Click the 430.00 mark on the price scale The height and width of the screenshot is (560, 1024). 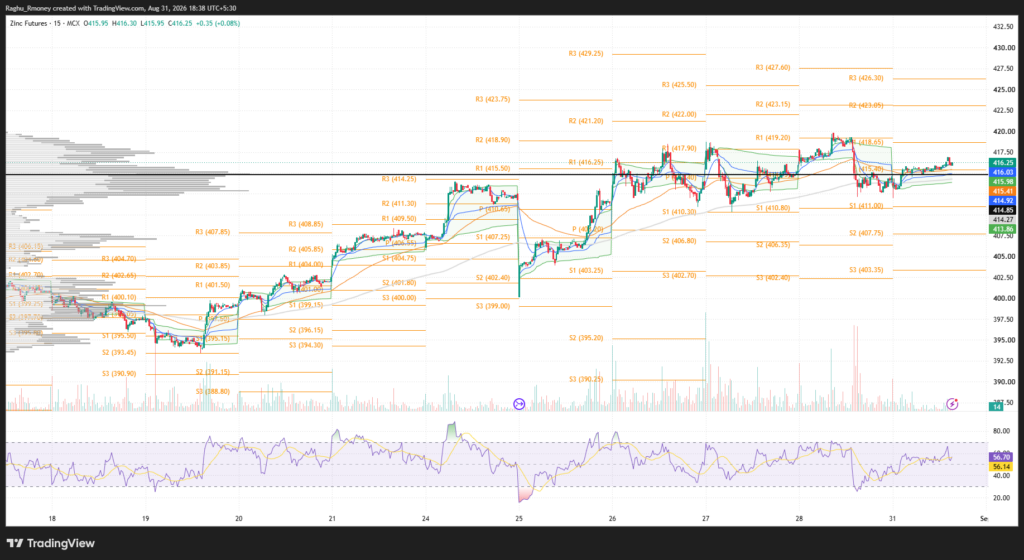click(1004, 48)
